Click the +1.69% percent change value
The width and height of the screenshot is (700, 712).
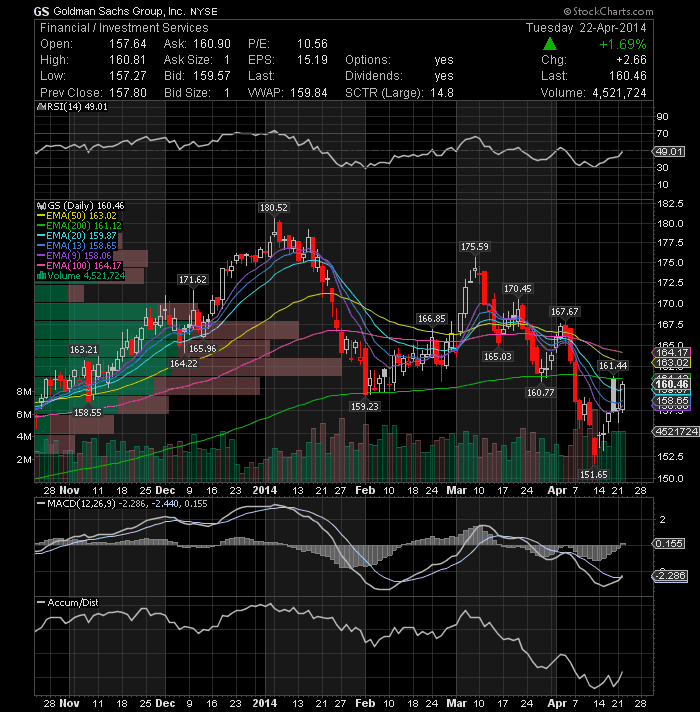click(x=622, y=44)
